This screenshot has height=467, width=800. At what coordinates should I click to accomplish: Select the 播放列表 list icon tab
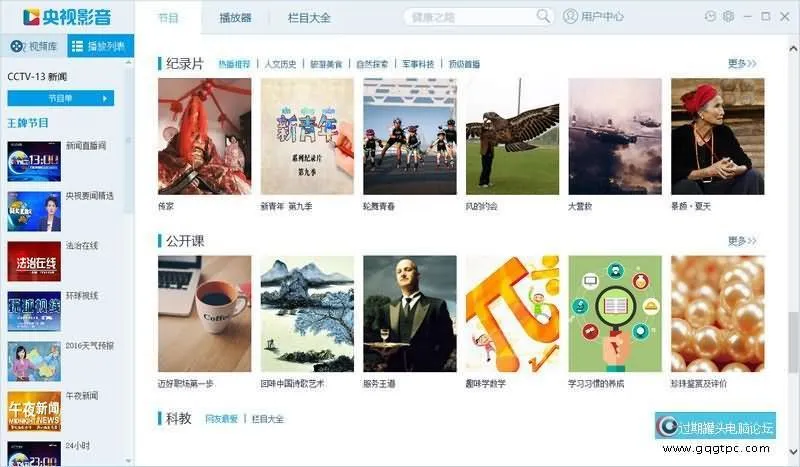tap(101, 46)
